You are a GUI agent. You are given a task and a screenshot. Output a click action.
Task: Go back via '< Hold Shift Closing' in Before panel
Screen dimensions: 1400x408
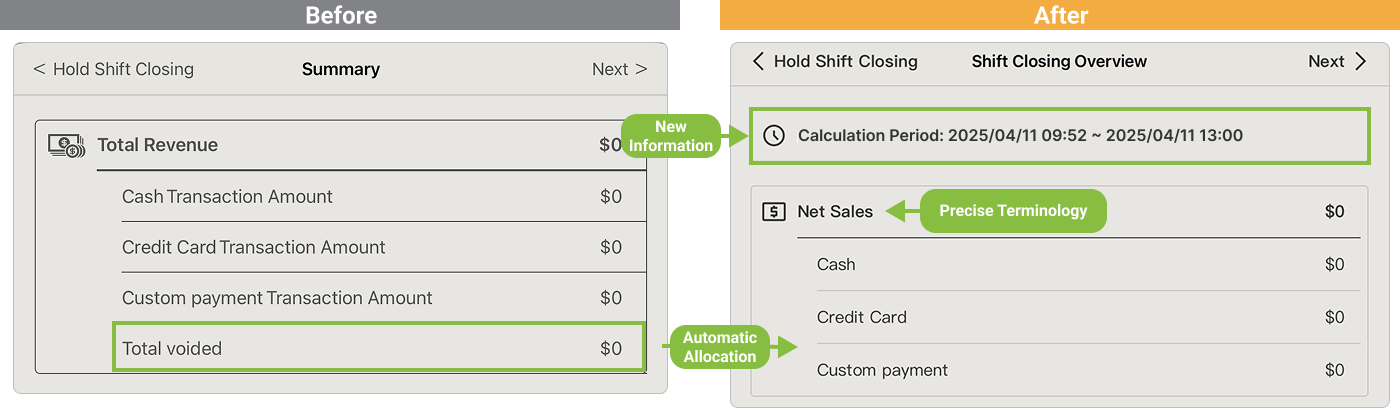click(x=113, y=69)
